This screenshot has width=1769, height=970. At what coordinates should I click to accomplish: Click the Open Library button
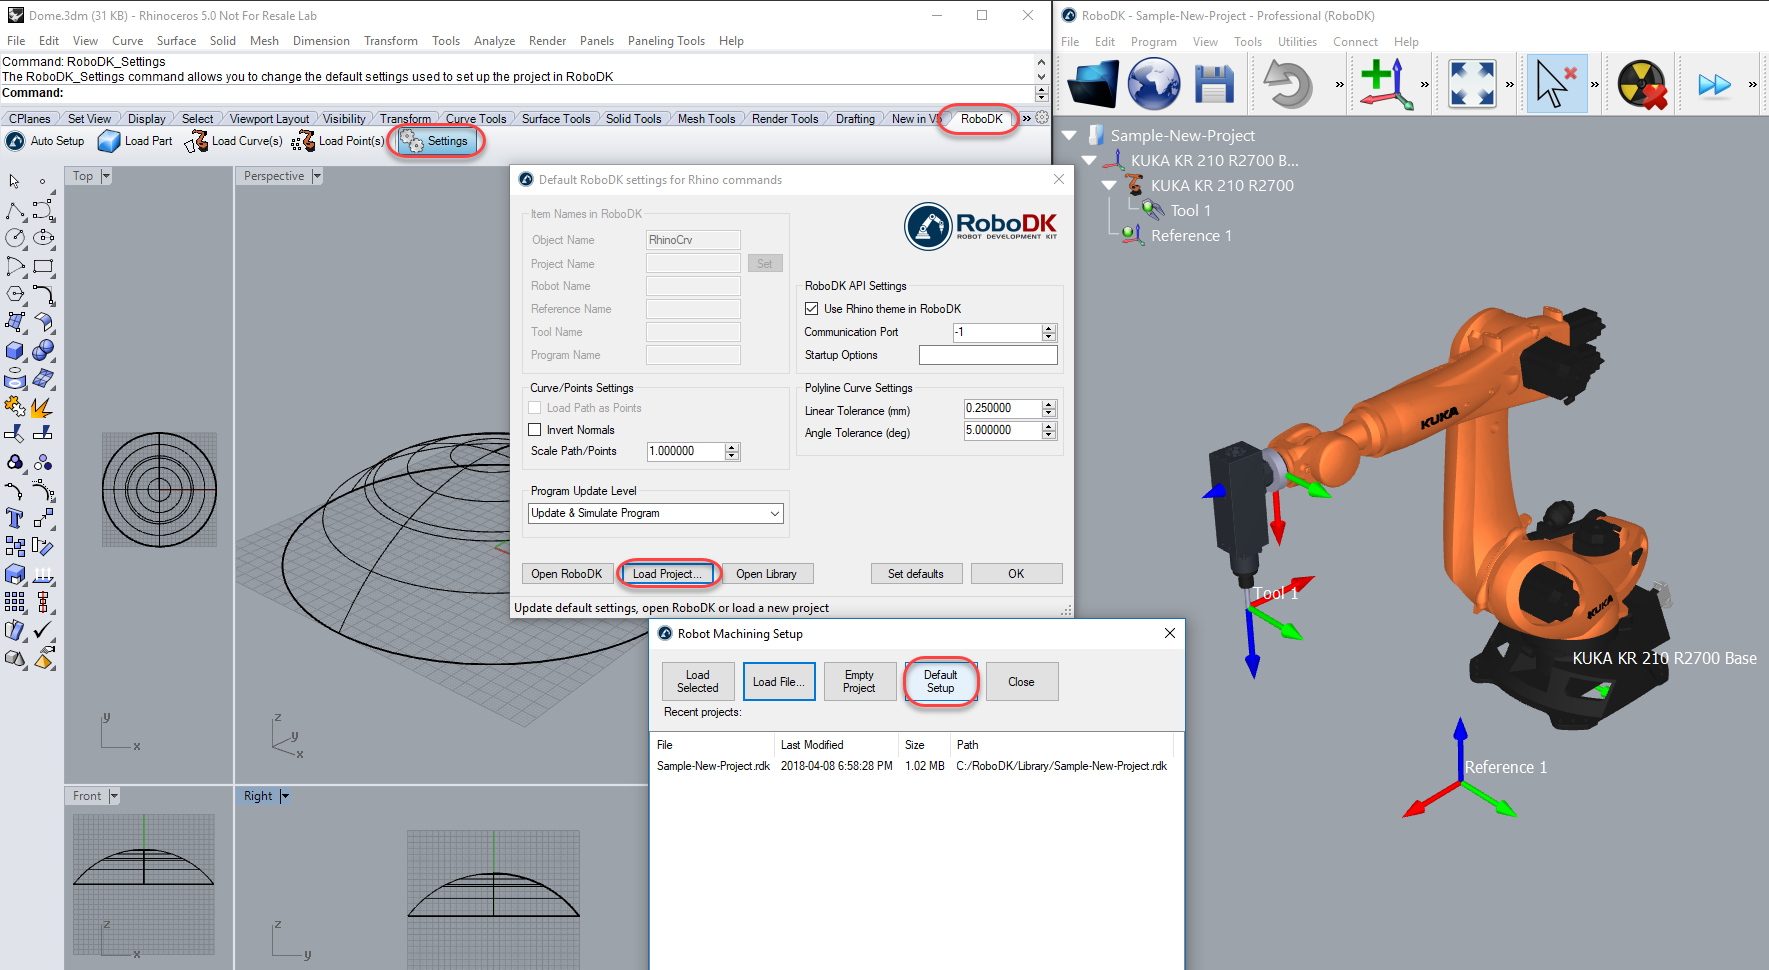[767, 573]
